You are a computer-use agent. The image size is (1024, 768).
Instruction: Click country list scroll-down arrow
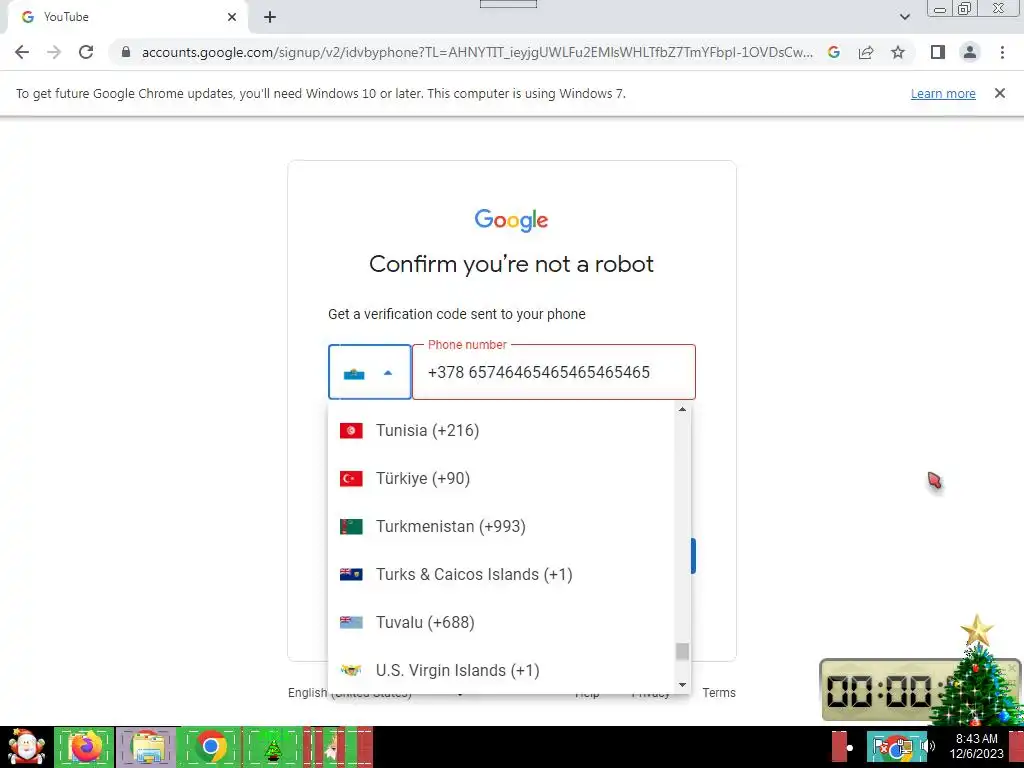682,685
